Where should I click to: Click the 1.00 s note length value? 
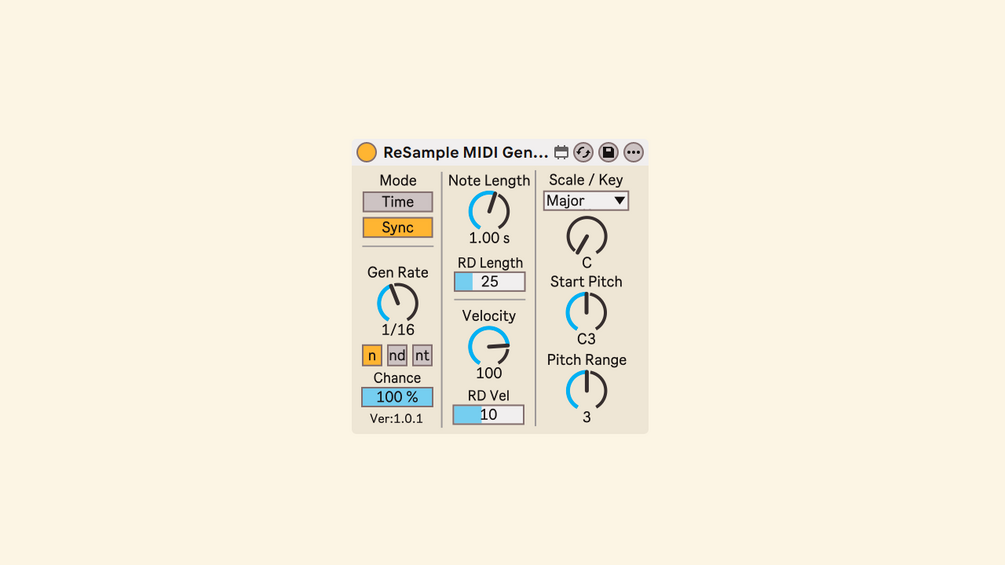[489, 238]
